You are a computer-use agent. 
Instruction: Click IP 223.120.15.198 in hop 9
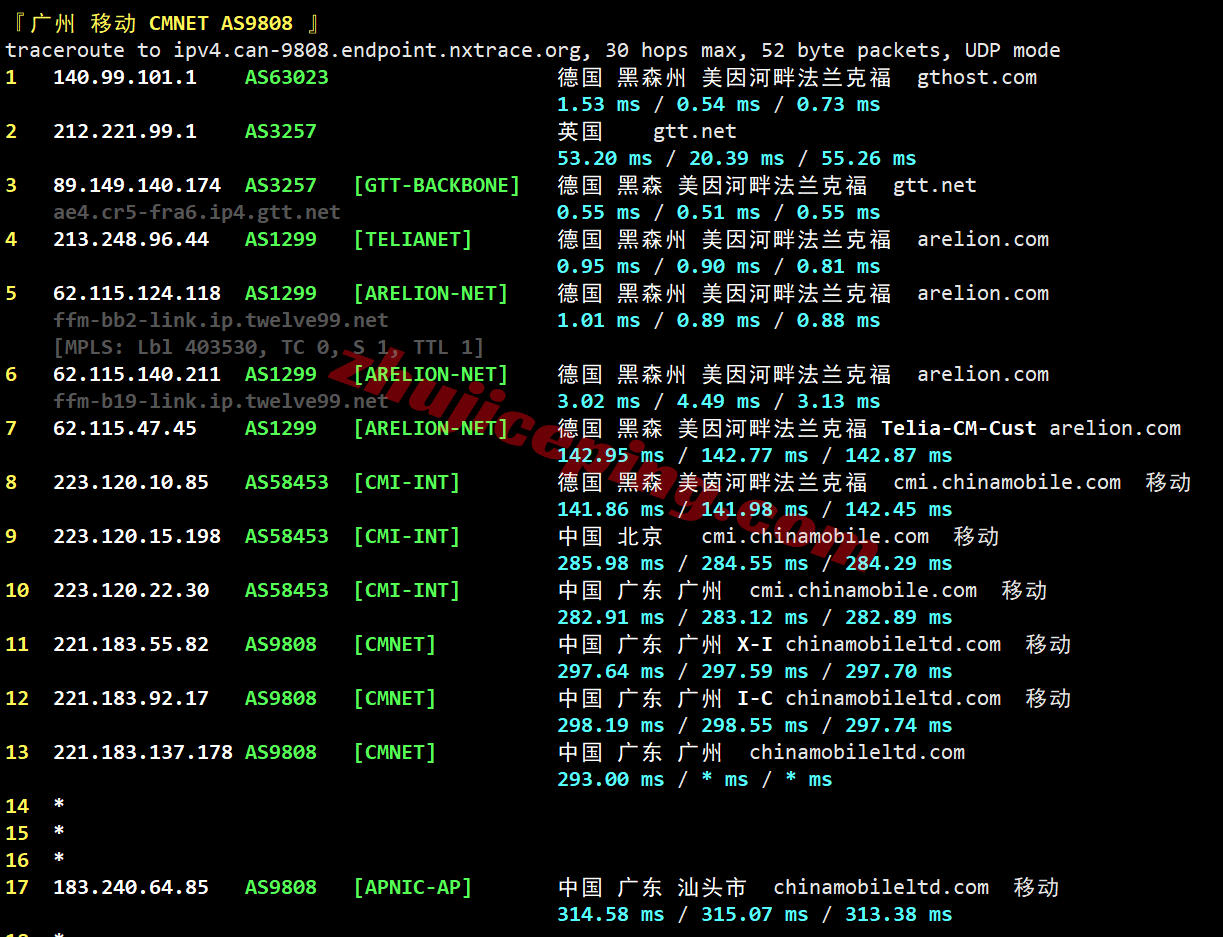pos(137,536)
